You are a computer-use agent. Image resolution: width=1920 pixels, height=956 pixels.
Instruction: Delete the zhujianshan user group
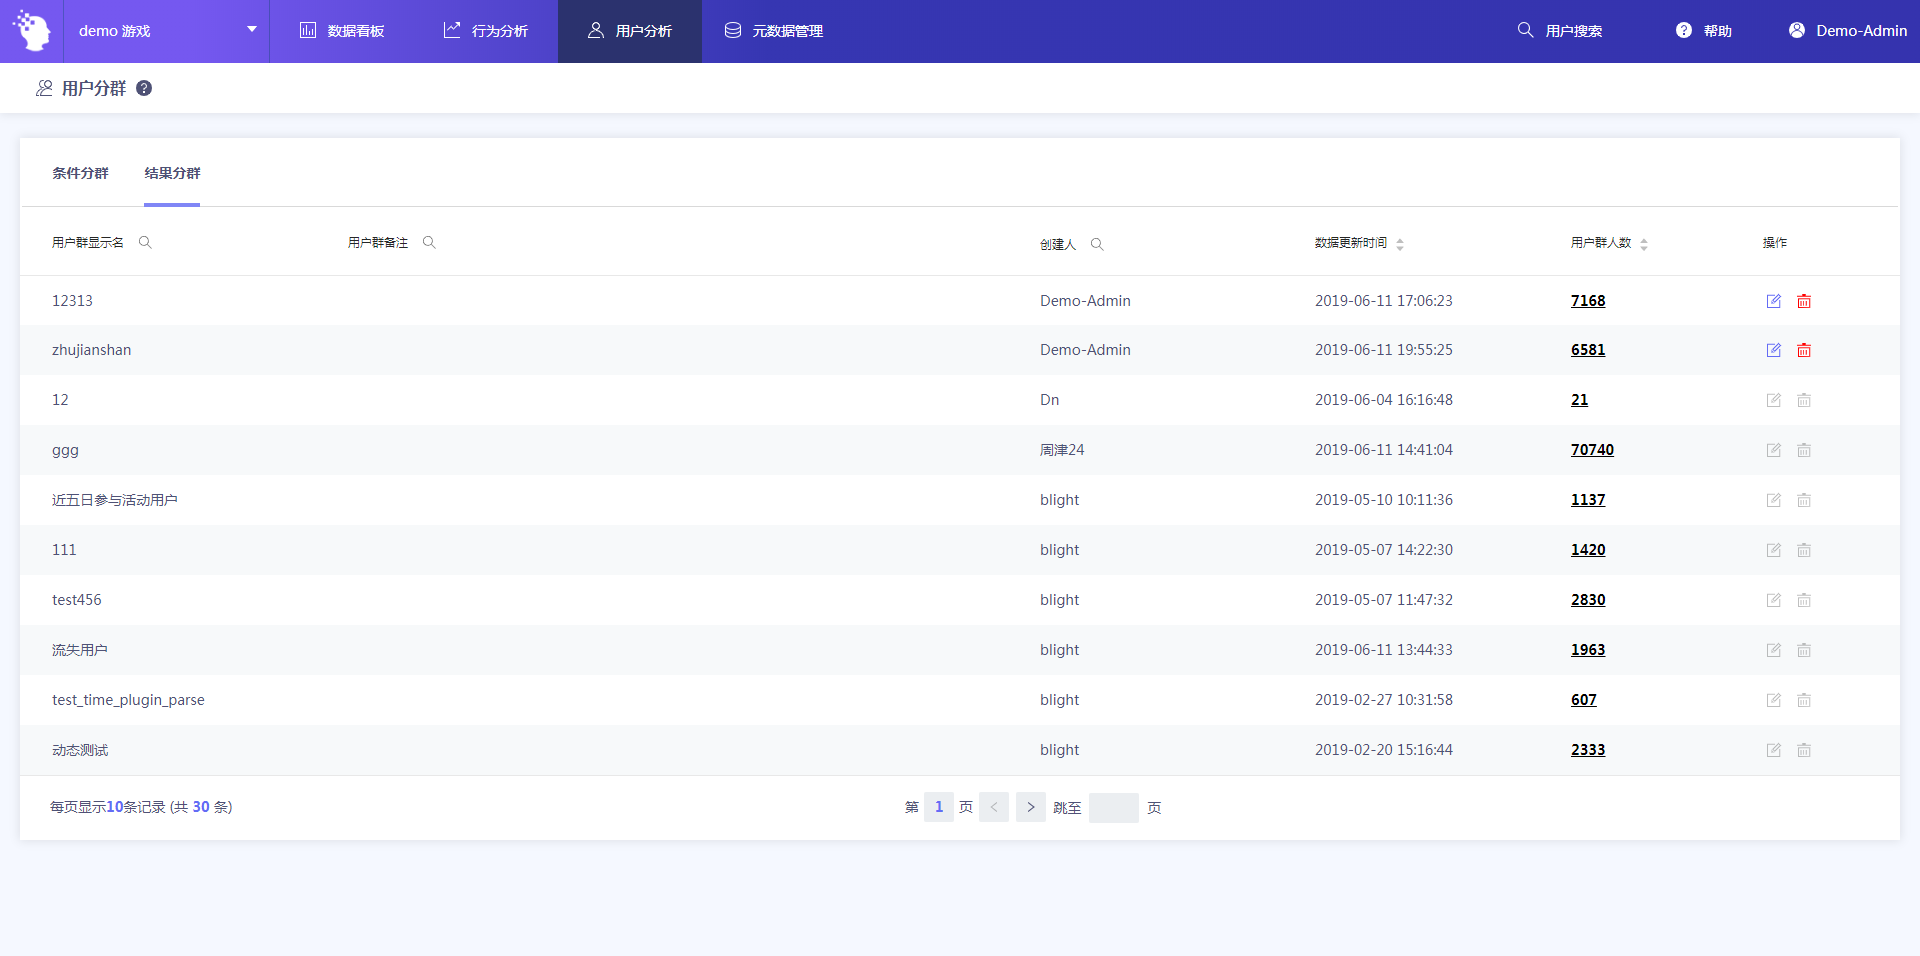pos(1803,350)
